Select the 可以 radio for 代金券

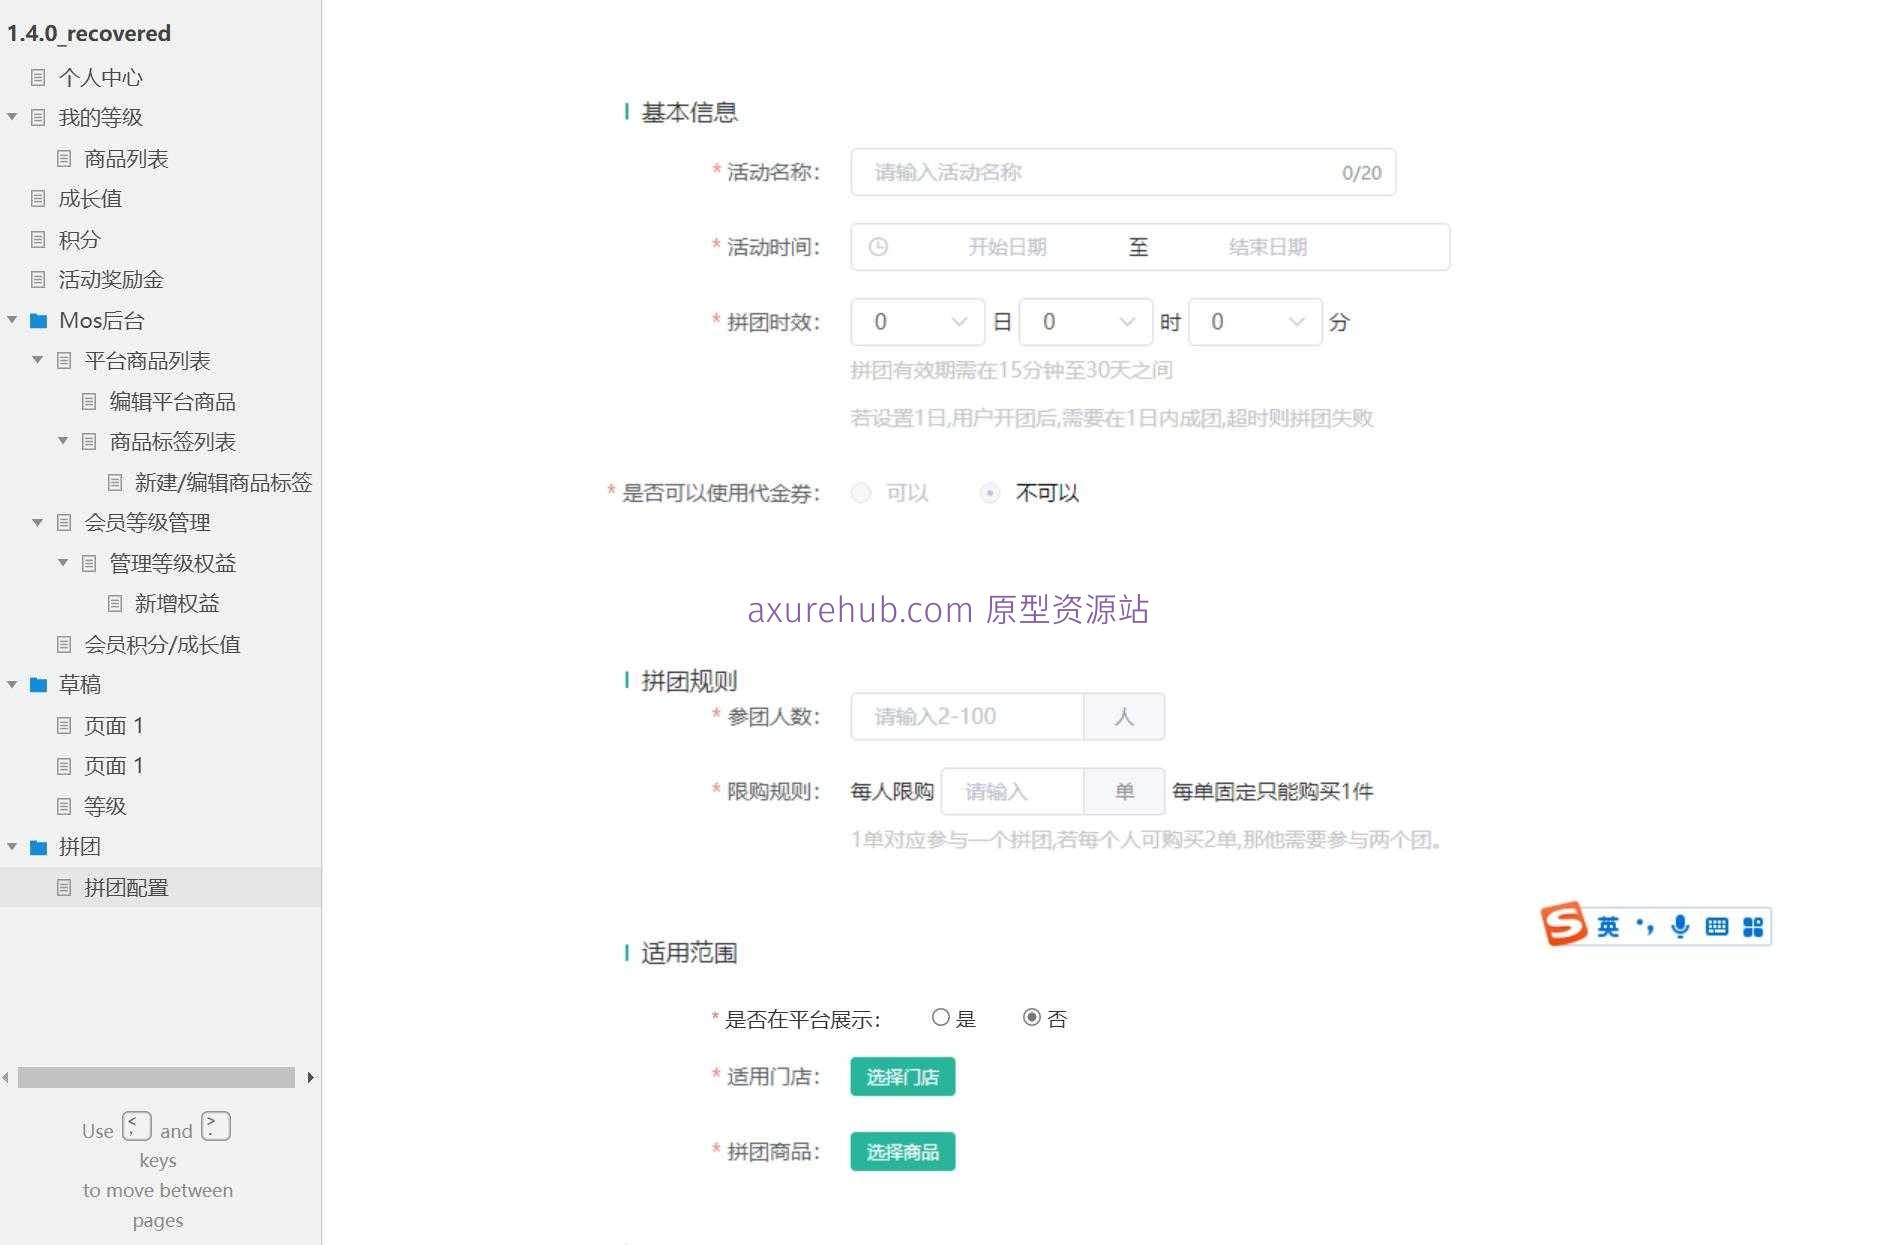pos(860,493)
